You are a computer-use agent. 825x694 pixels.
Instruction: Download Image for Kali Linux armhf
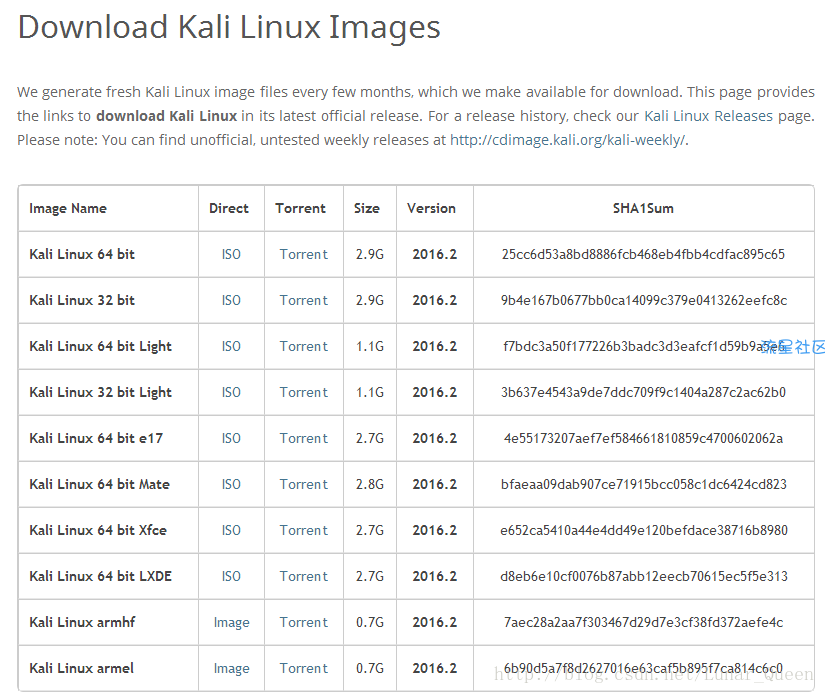point(232,622)
